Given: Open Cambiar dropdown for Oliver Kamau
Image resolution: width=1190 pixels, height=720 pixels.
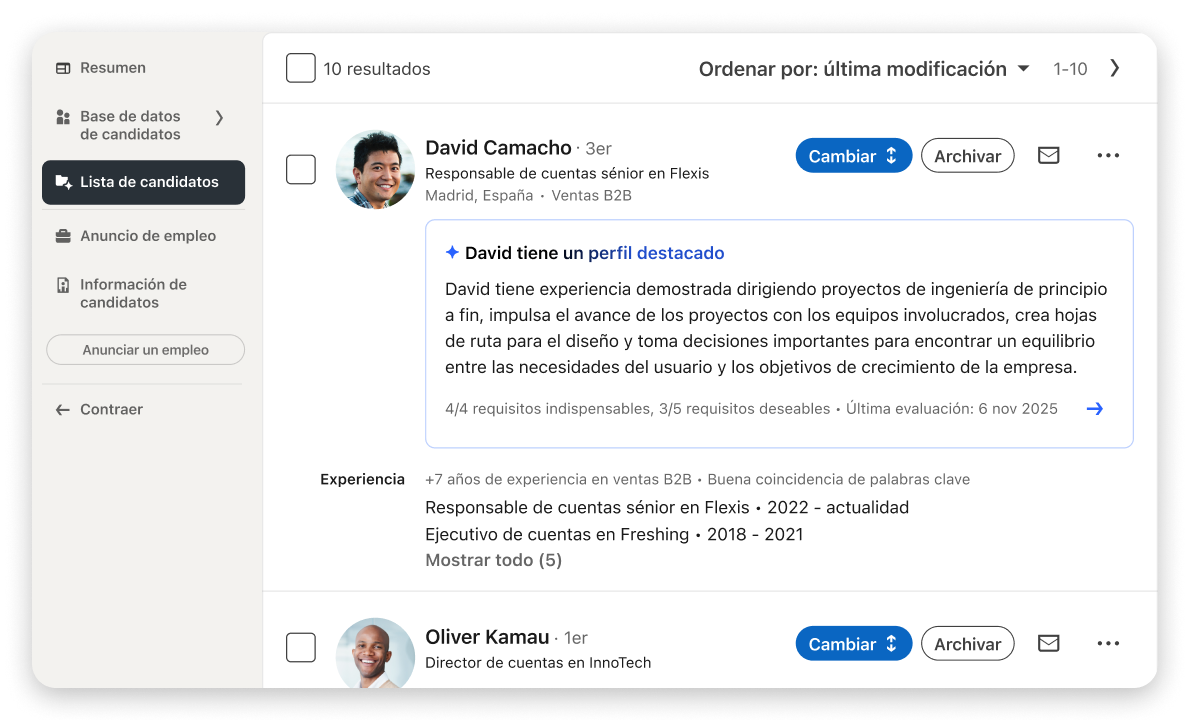Looking at the screenshot, I should 853,643.
